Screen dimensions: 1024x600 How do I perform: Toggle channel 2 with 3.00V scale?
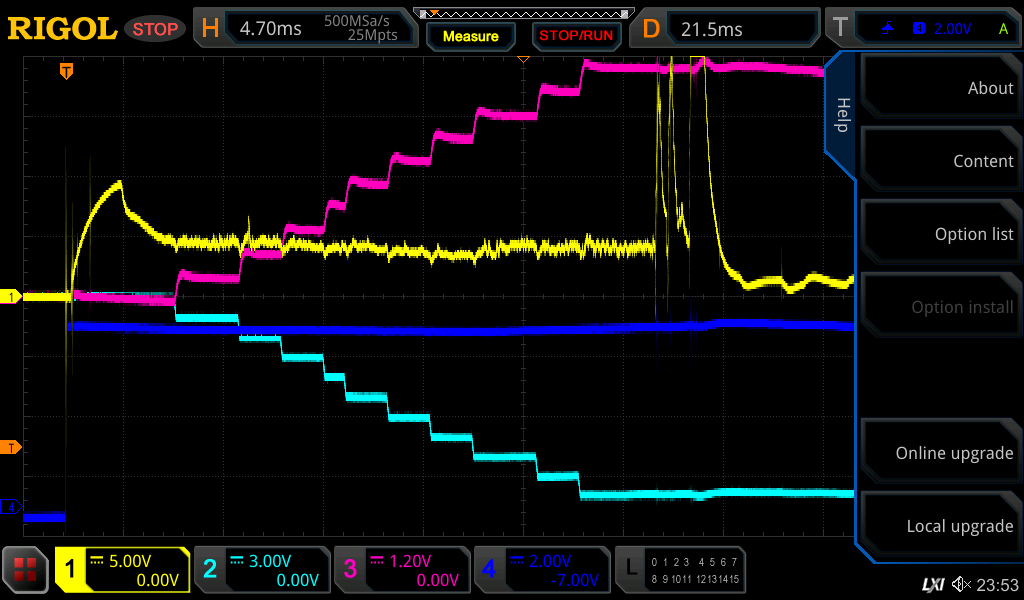[260, 570]
